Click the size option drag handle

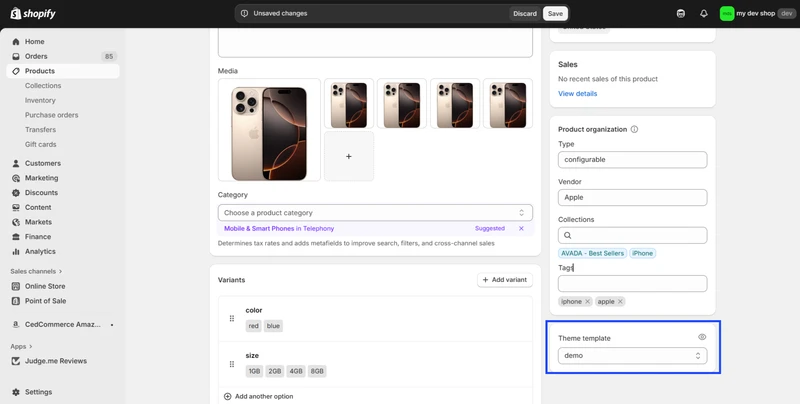coord(232,364)
